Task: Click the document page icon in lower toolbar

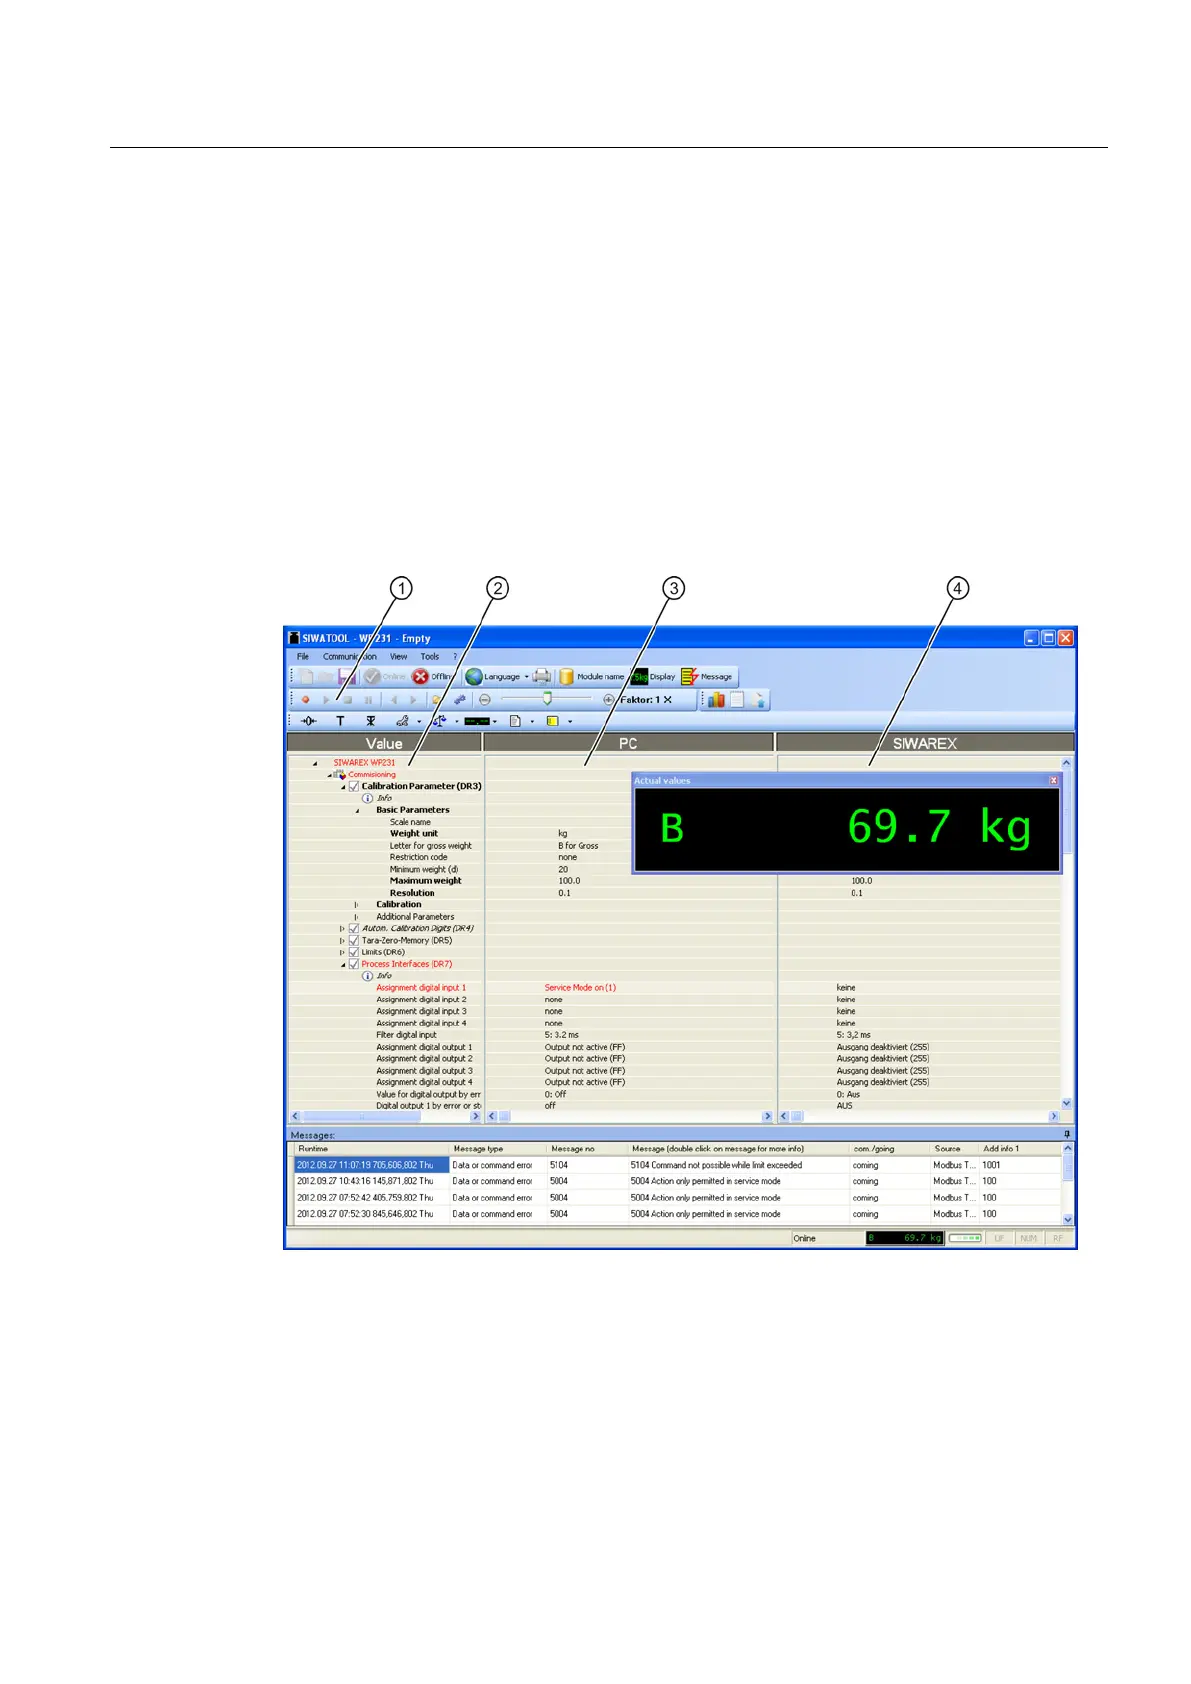Action: coord(515,721)
